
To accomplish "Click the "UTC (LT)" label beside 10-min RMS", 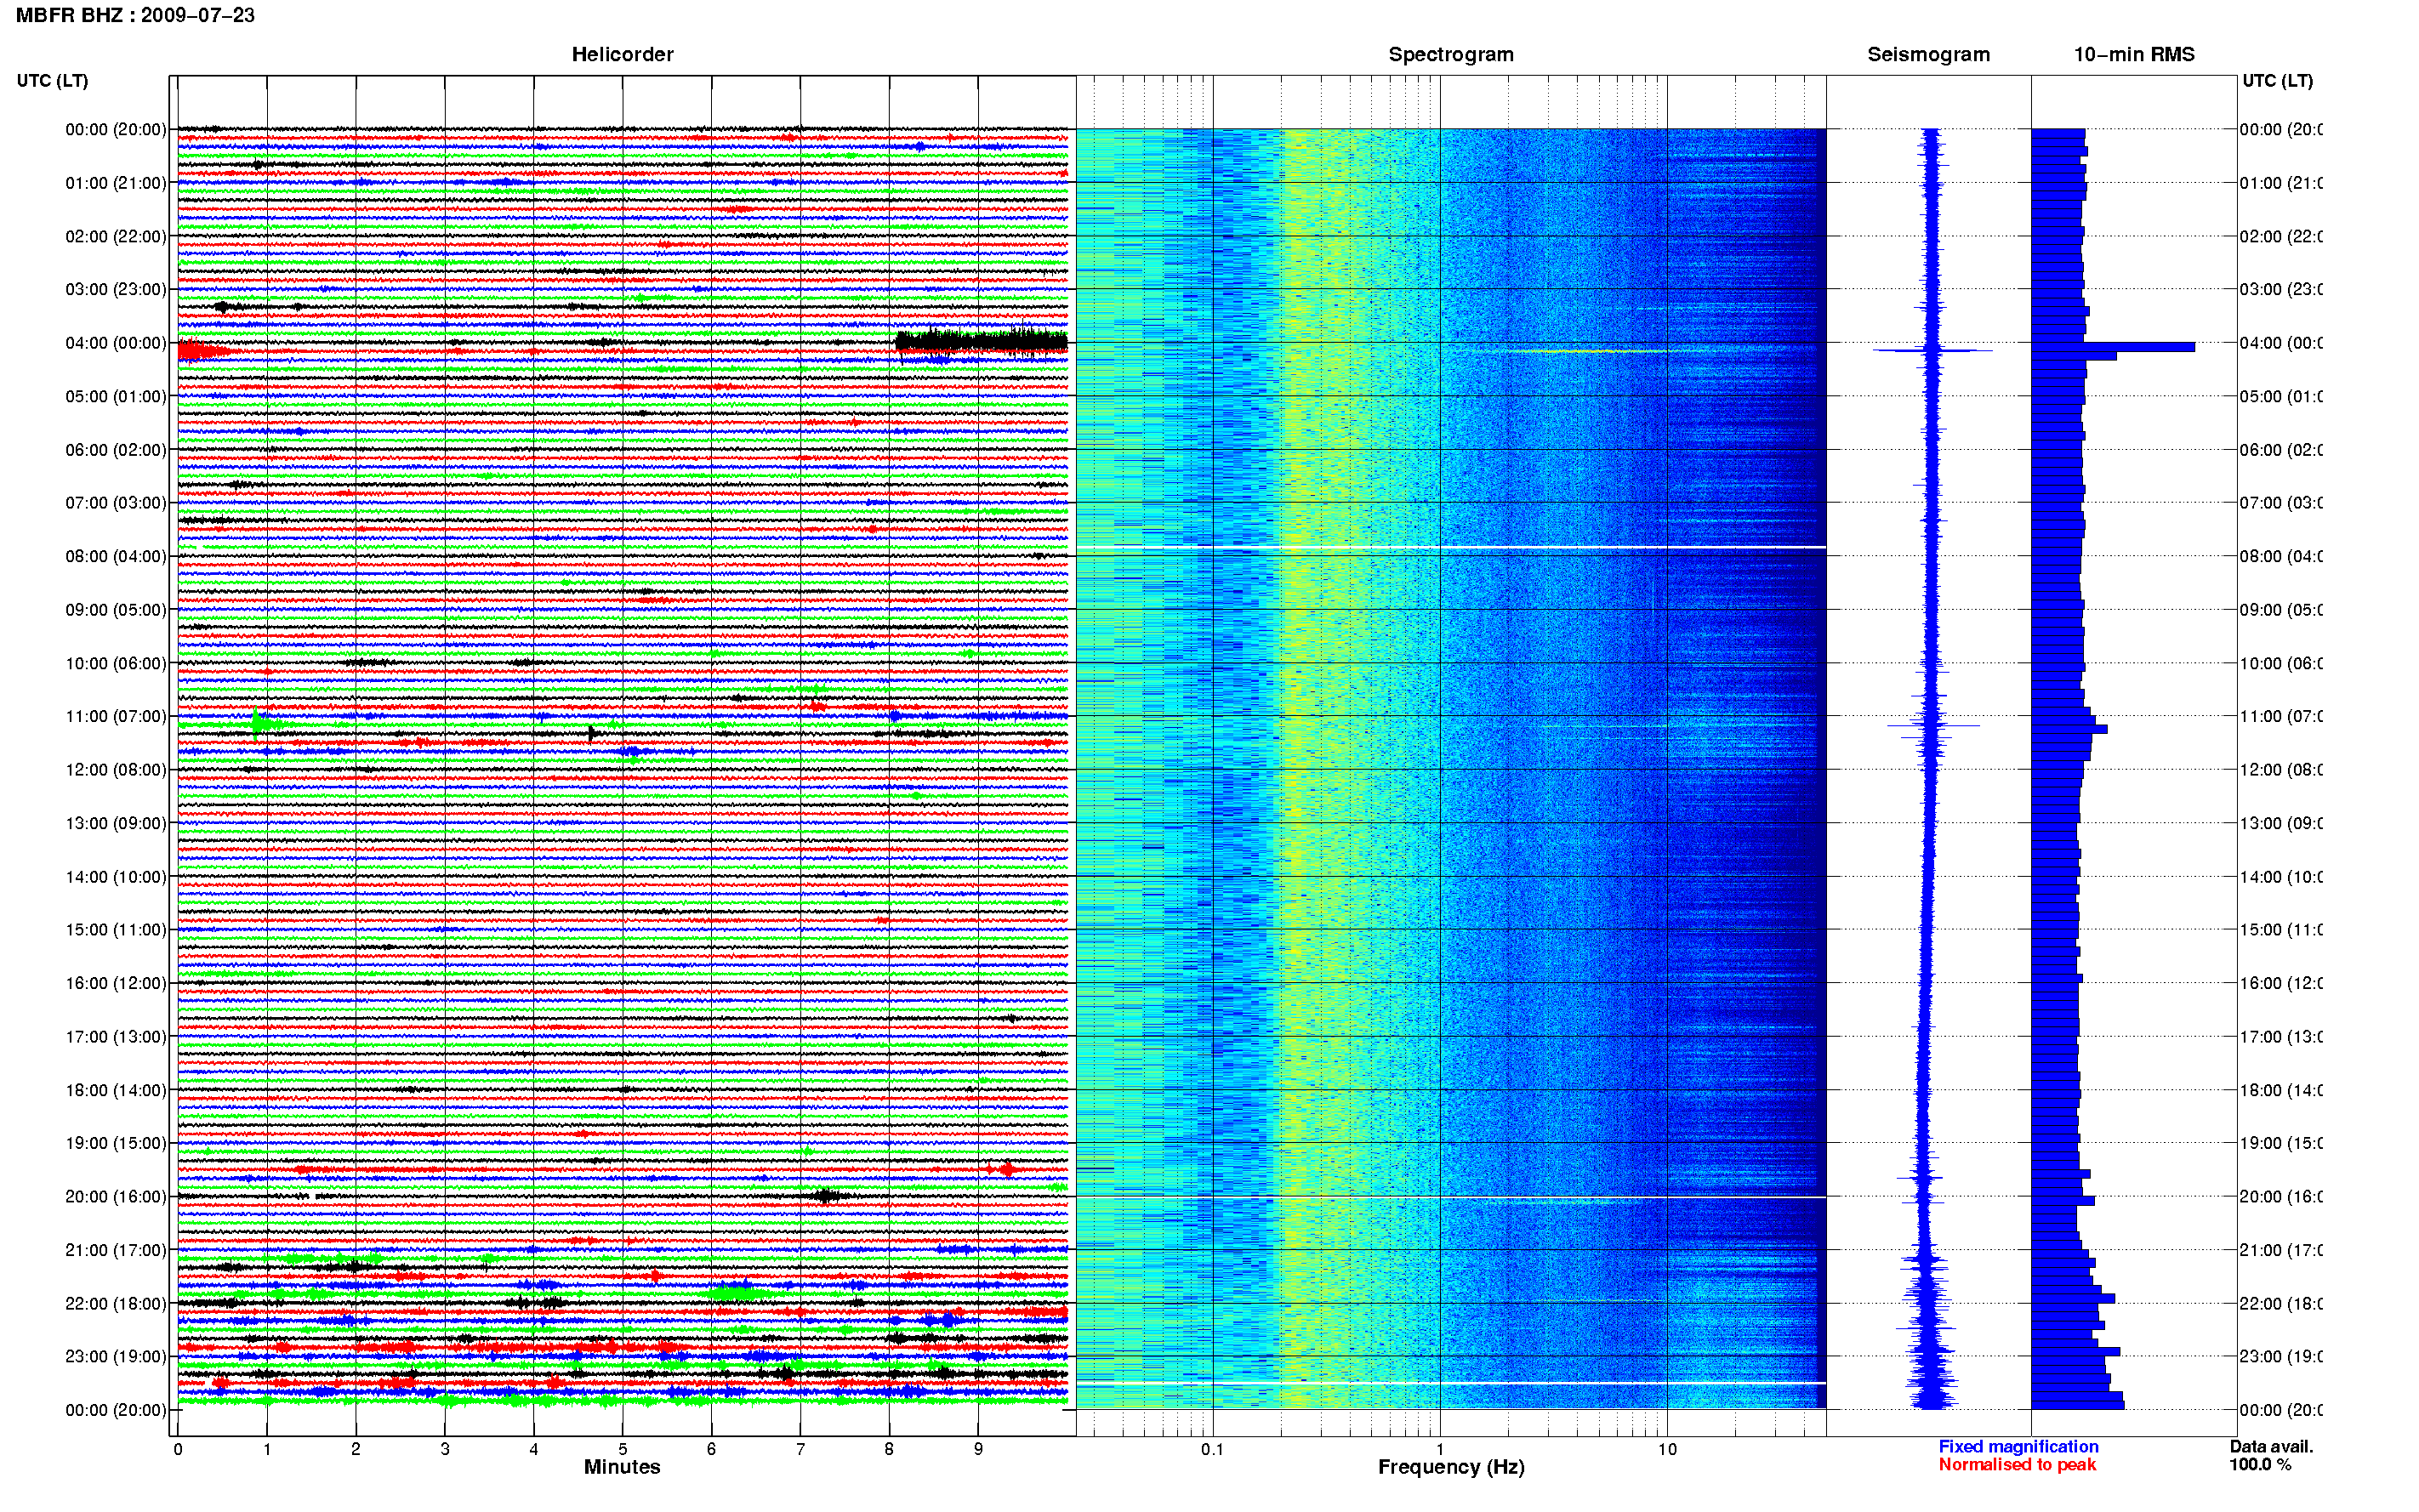I will pyautogui.click(x=2277, y=81).
